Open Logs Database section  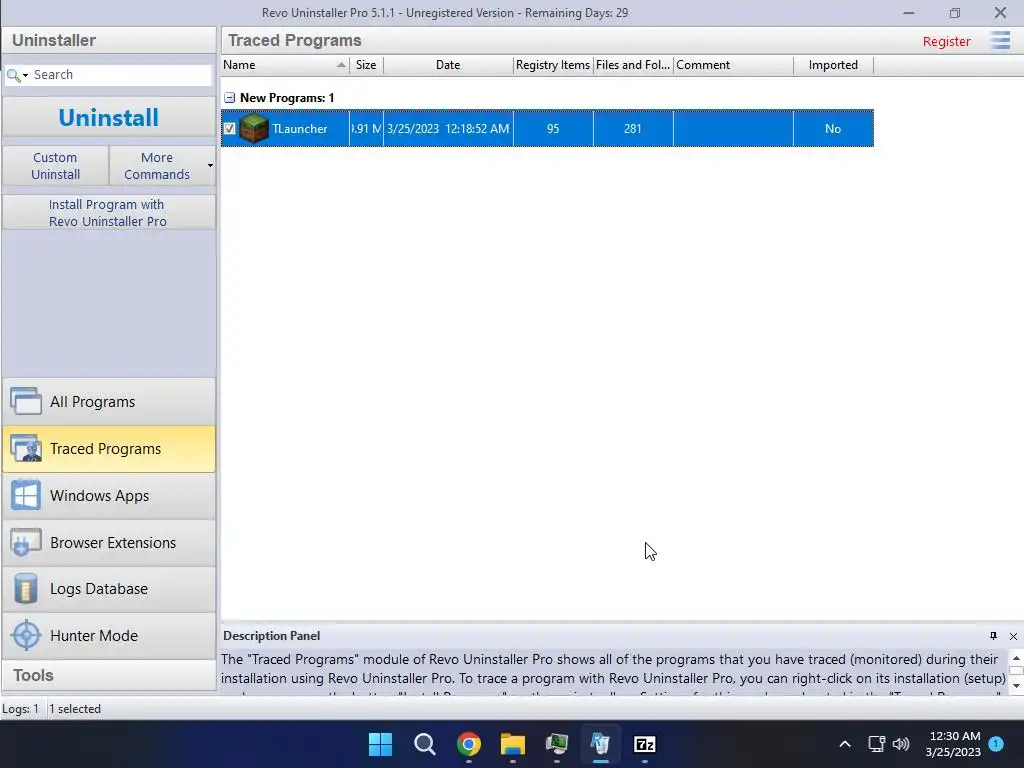pos(108,589)
